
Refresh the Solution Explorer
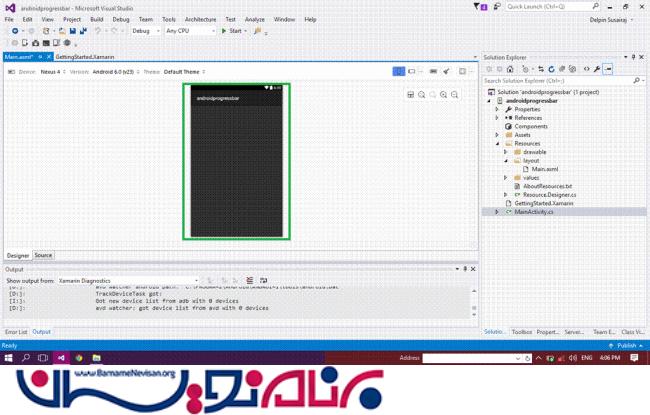point(551,69)
